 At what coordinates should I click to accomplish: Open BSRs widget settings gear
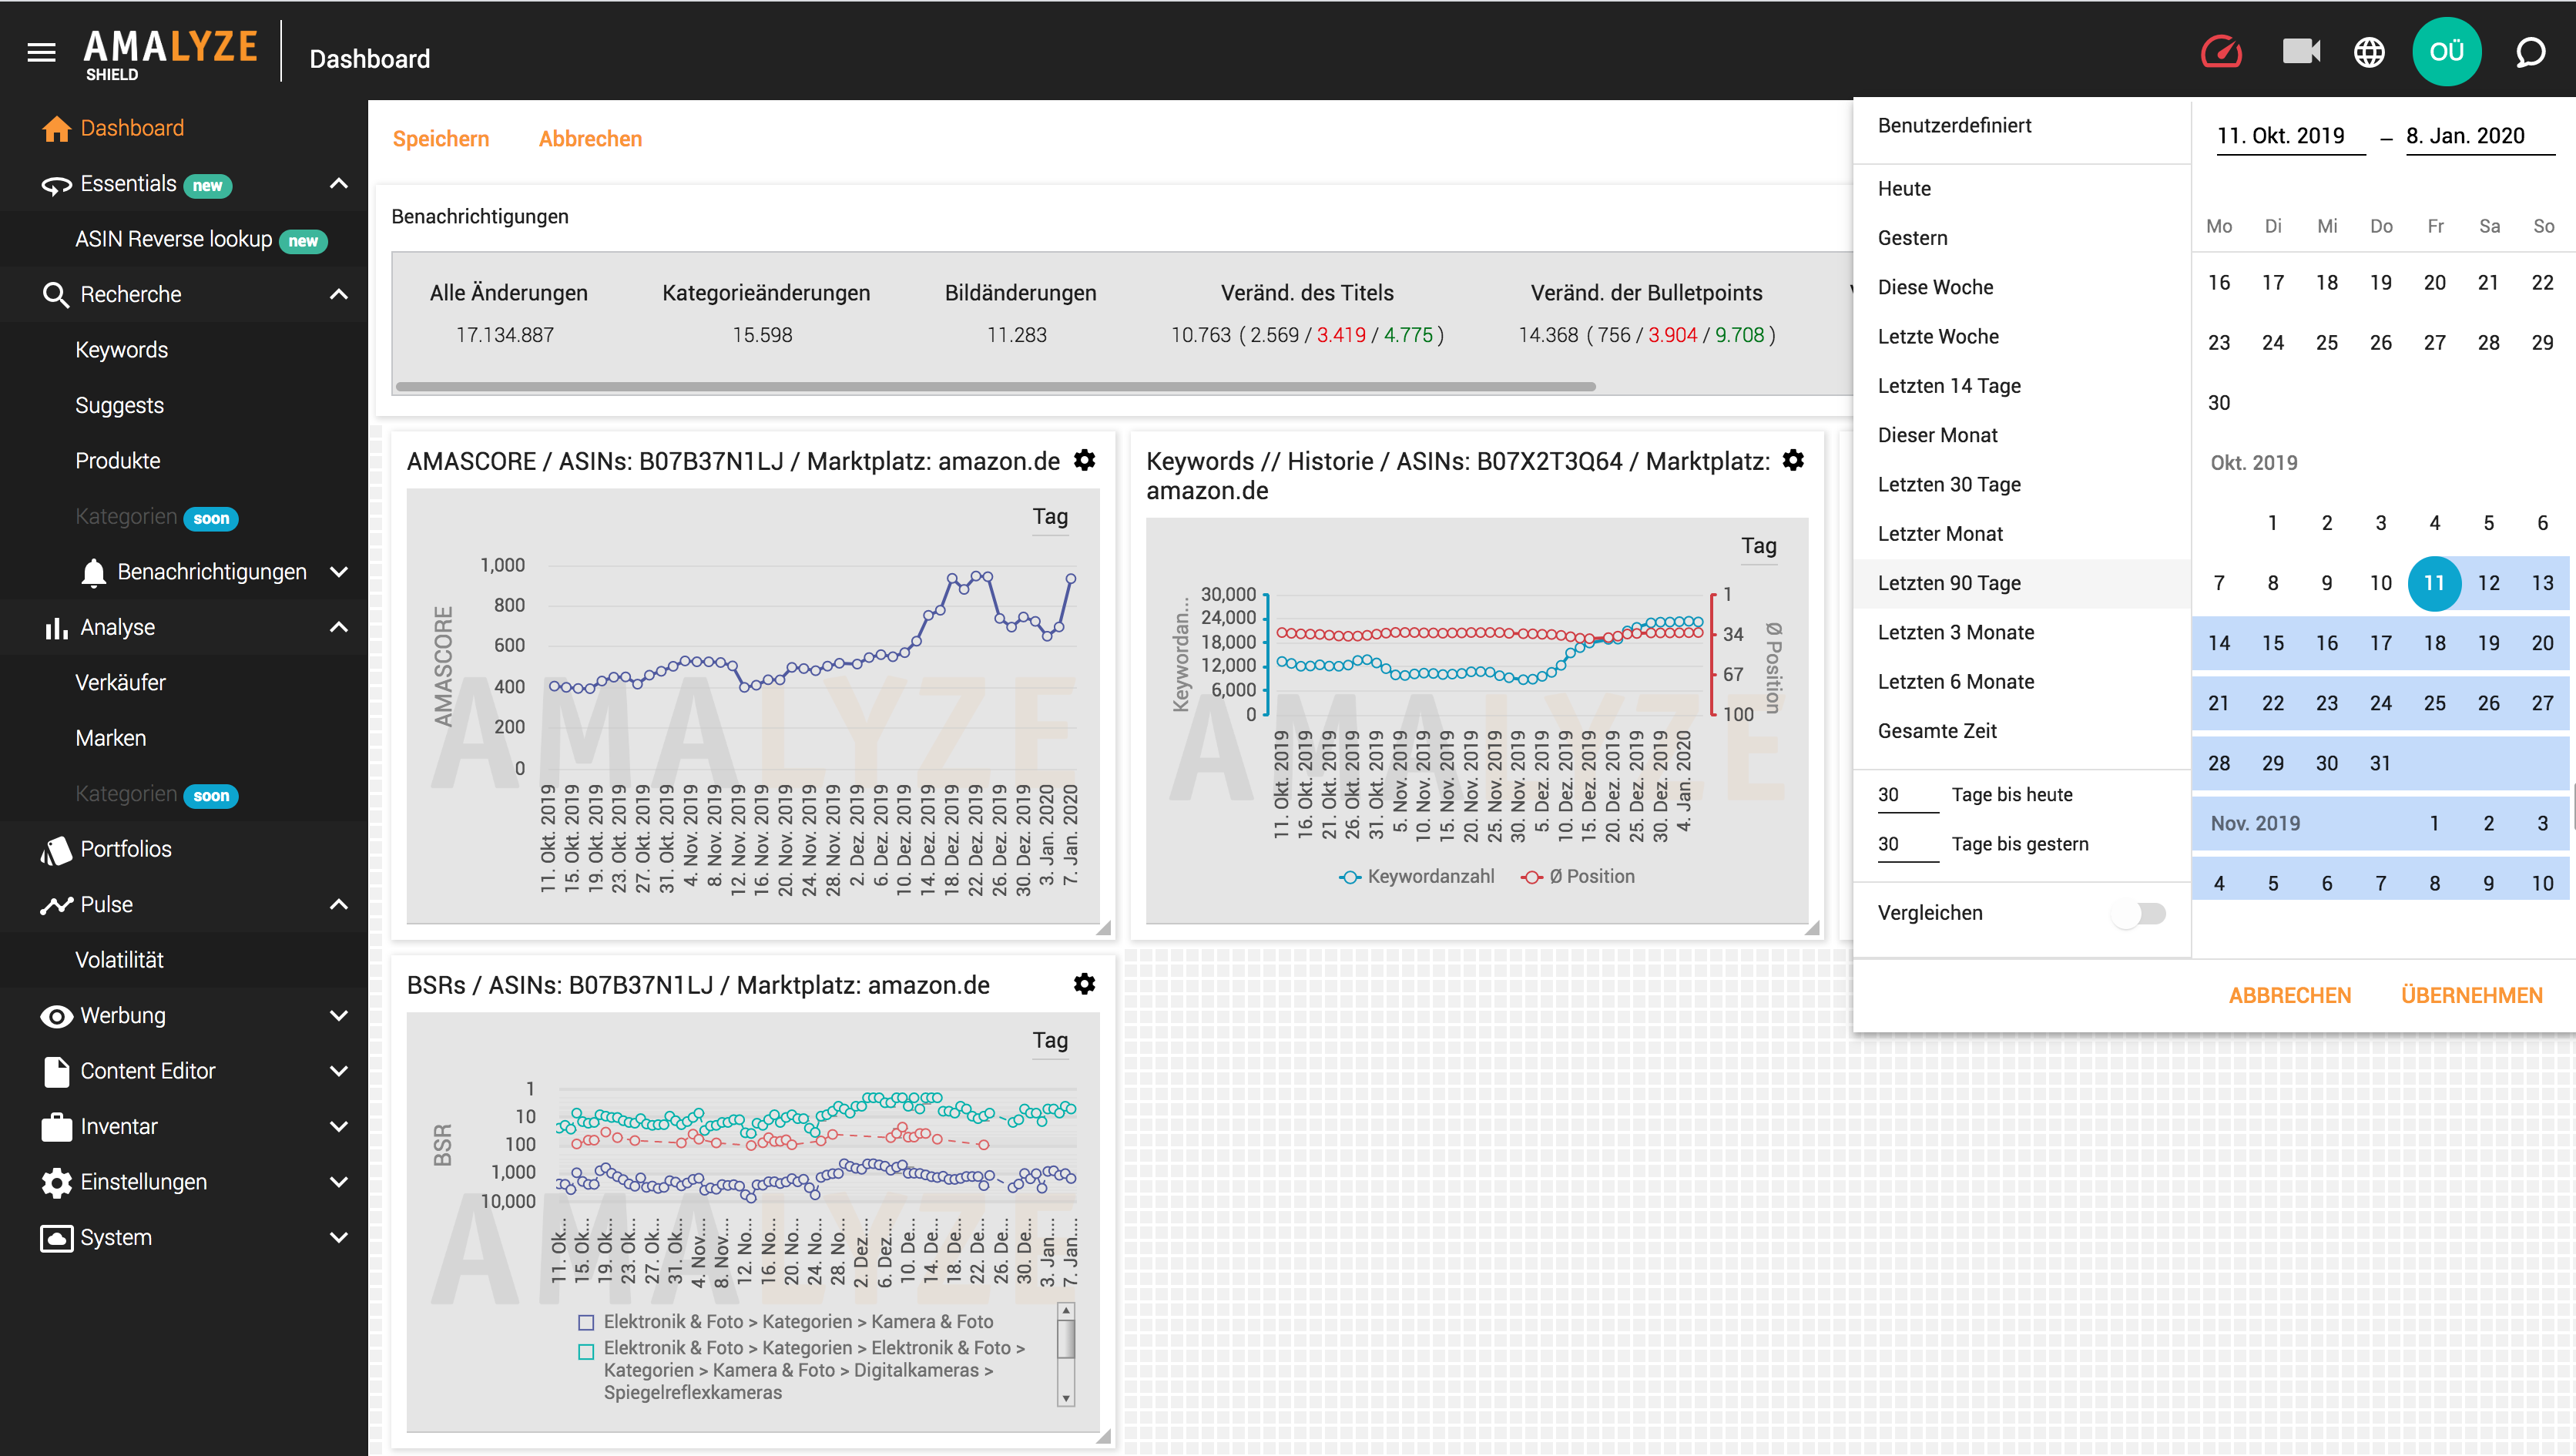click(x=1084, y=984)
